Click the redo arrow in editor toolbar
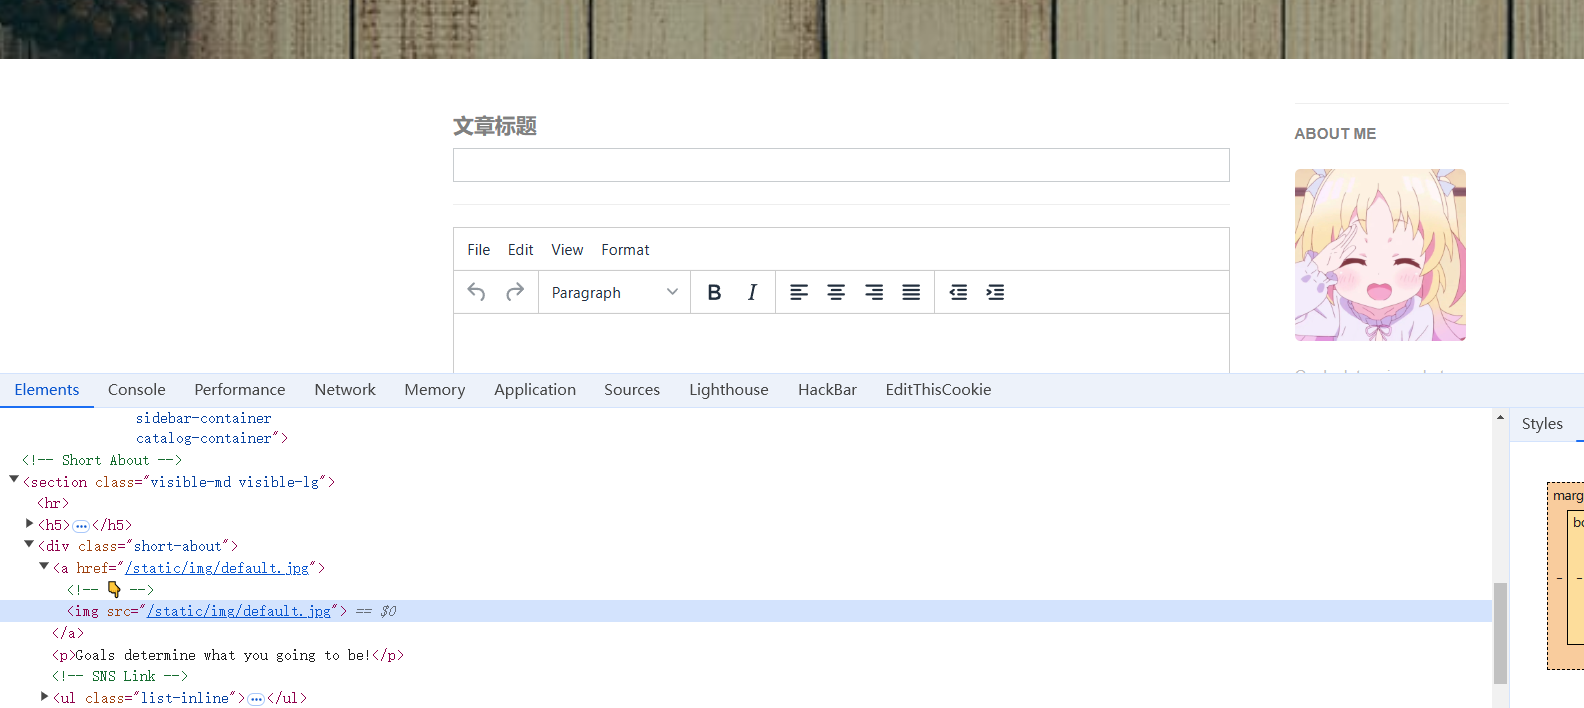 tap(515, 292)
